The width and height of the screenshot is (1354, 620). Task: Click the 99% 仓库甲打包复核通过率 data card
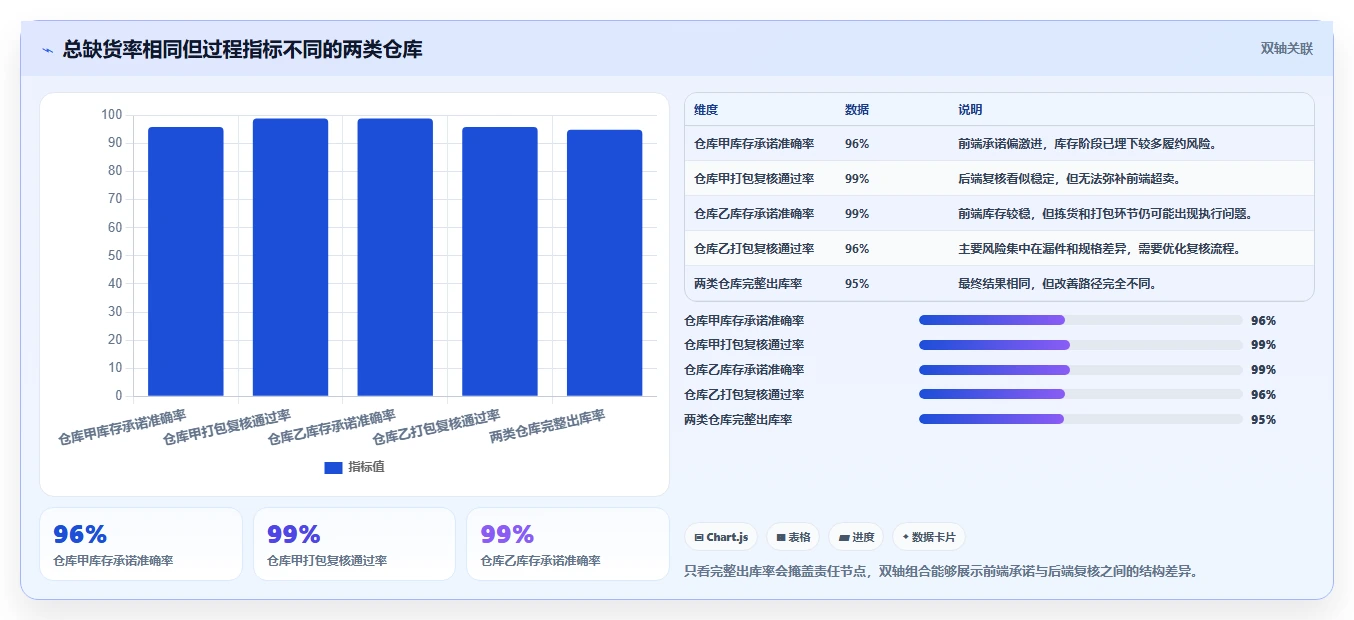[354, 544]
